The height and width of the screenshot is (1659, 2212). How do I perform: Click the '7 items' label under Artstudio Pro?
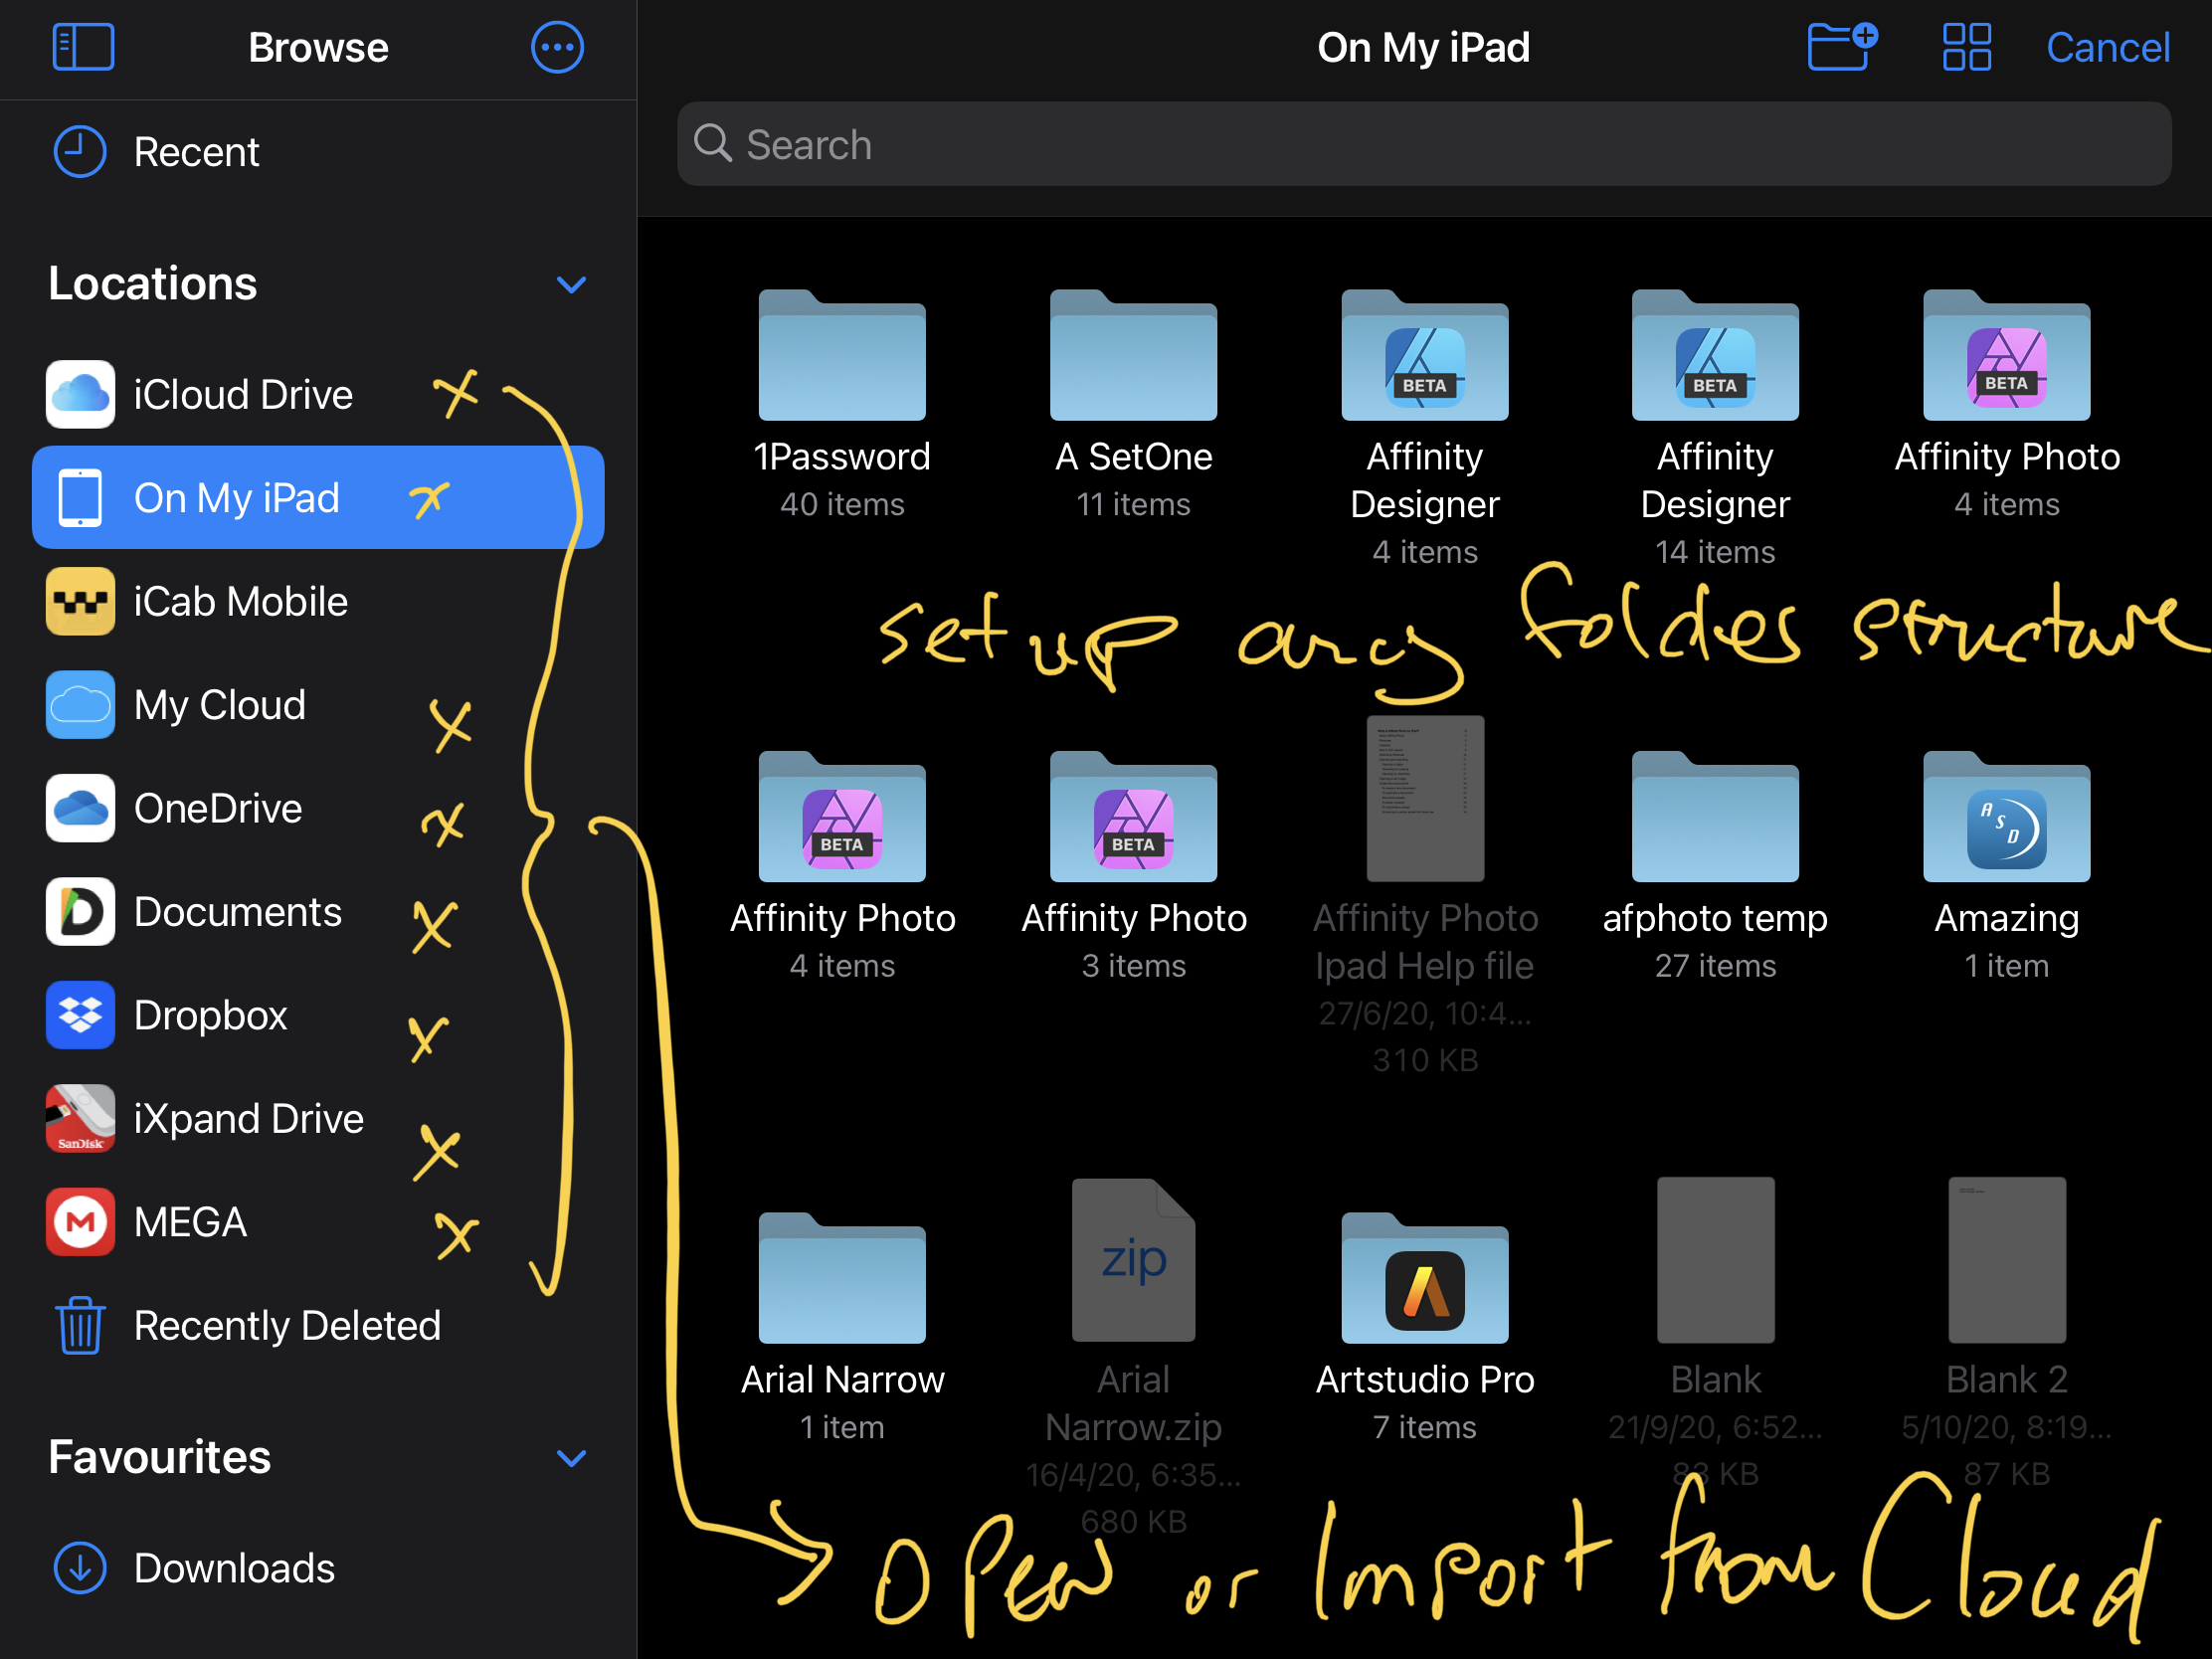click(x=1425, y=1427)
